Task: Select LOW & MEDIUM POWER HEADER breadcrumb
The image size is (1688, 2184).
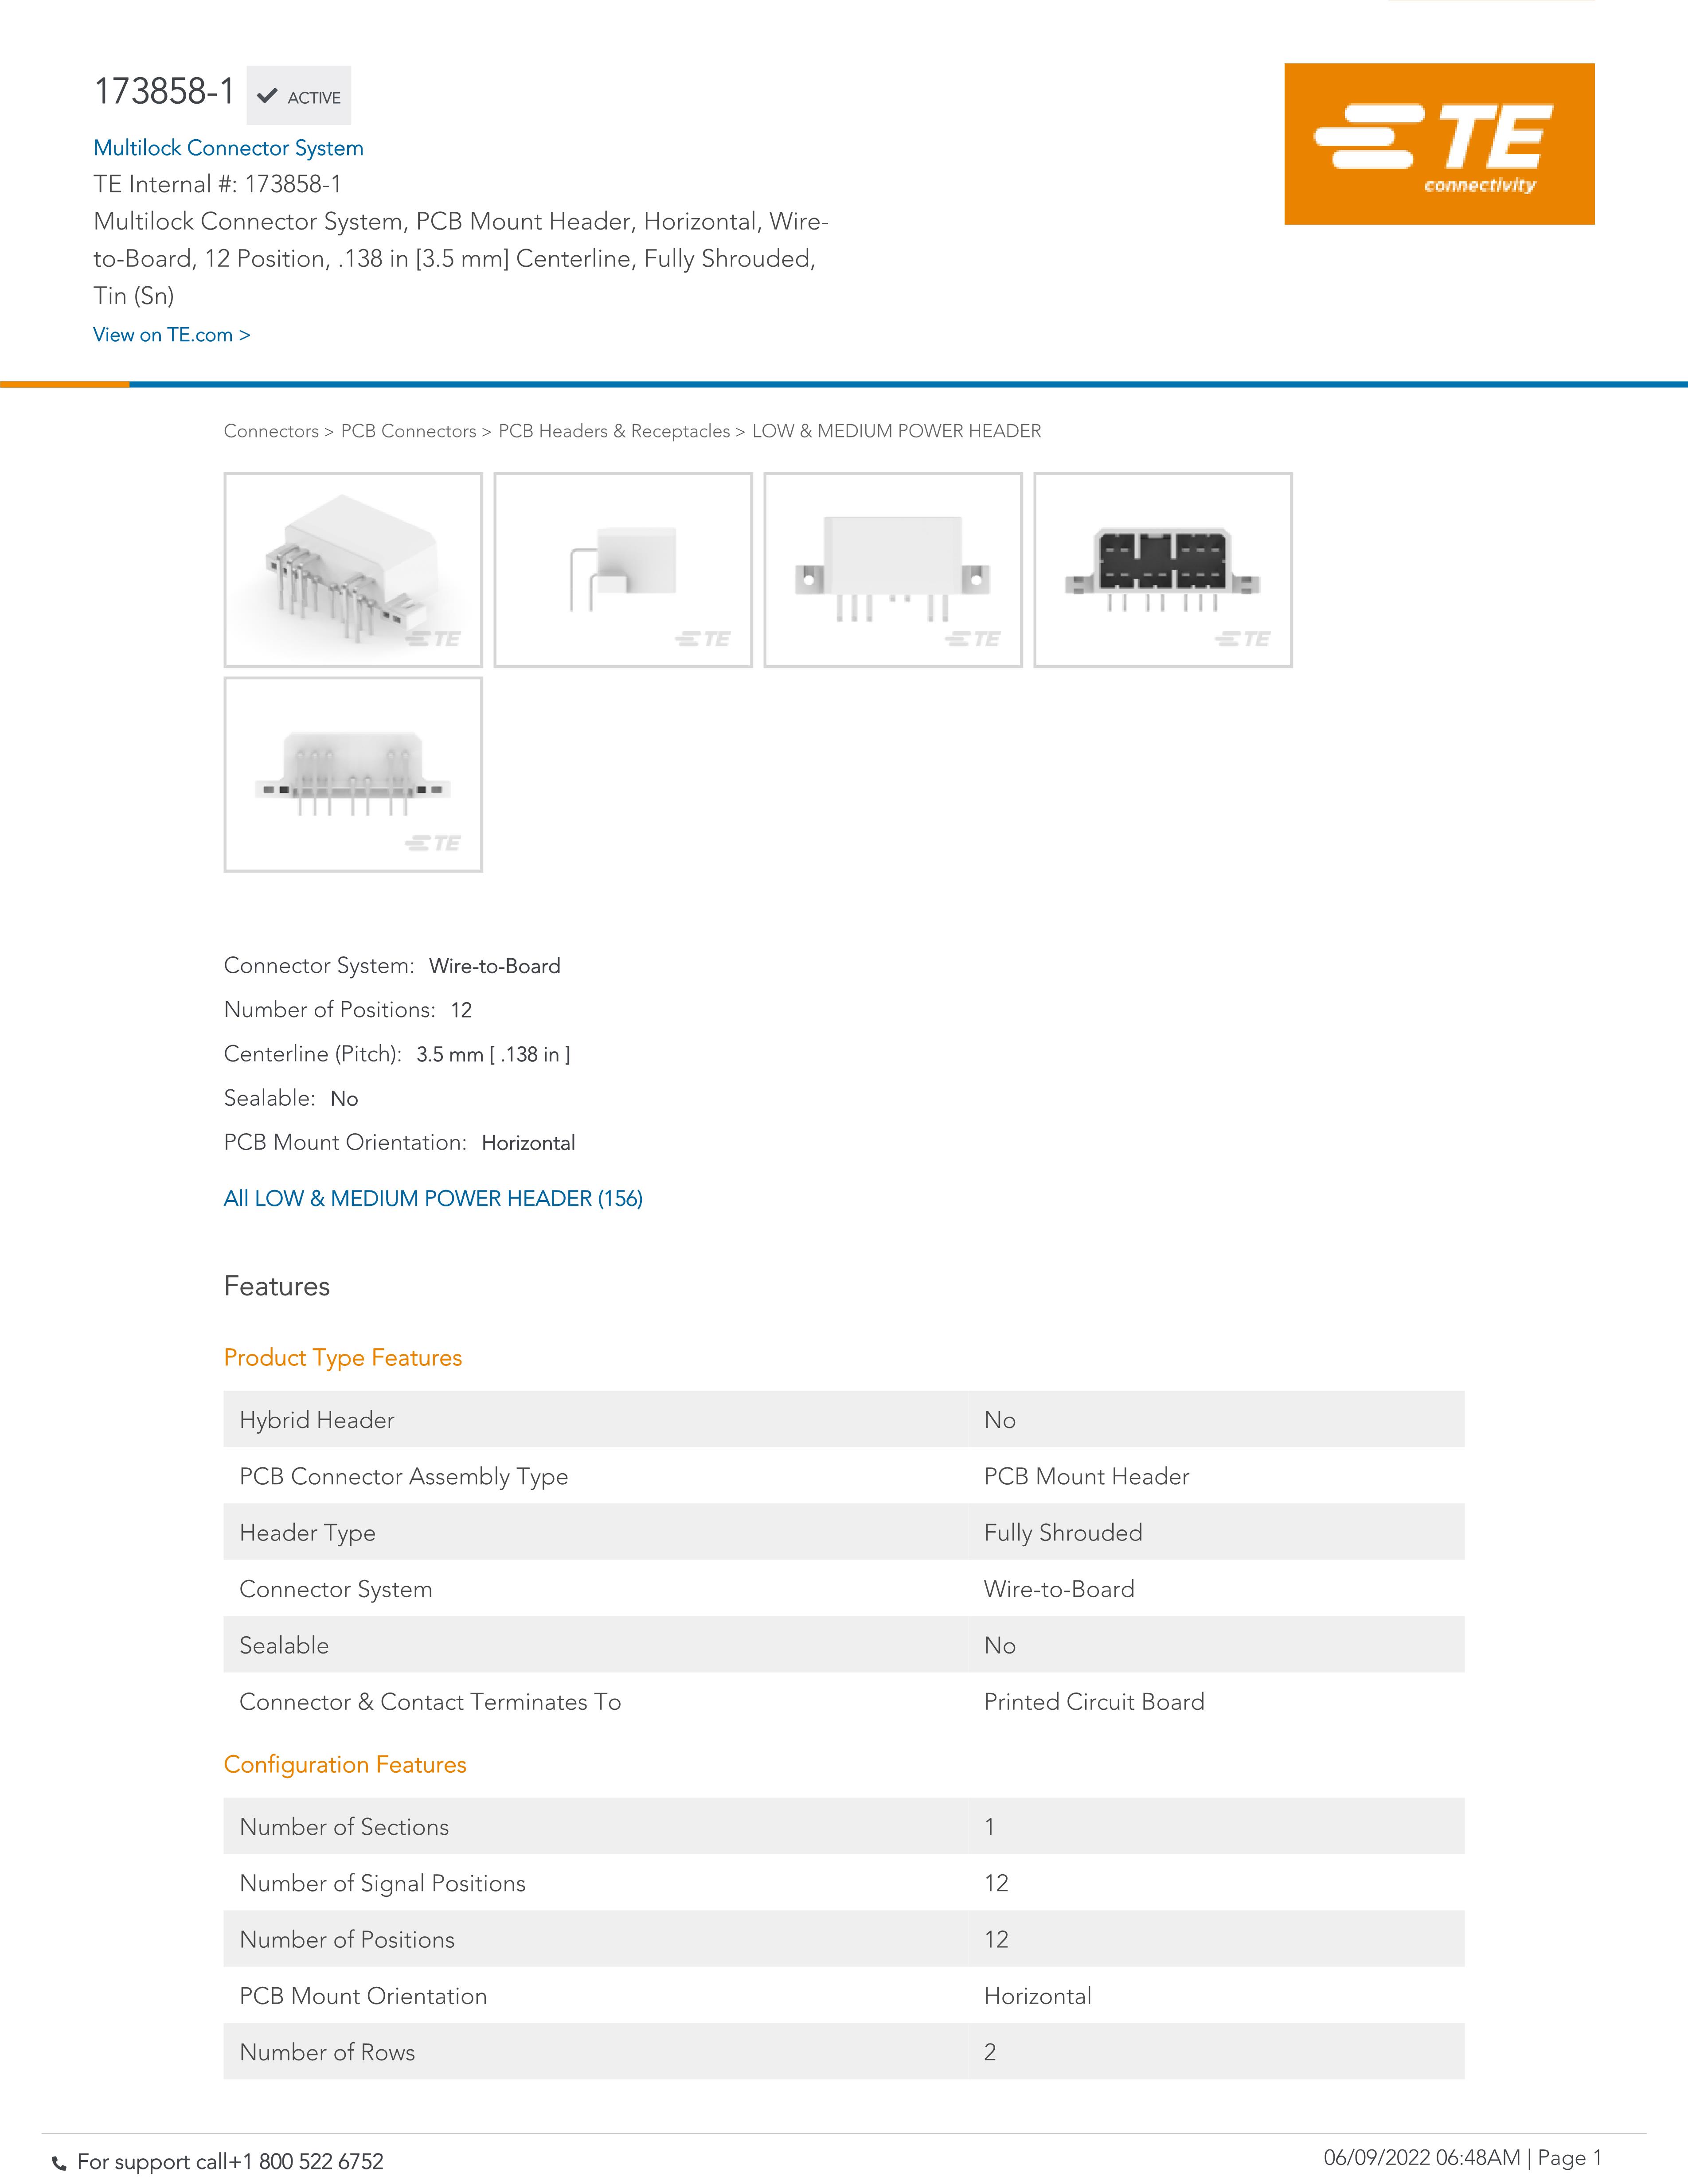Action: coord(896,431)
